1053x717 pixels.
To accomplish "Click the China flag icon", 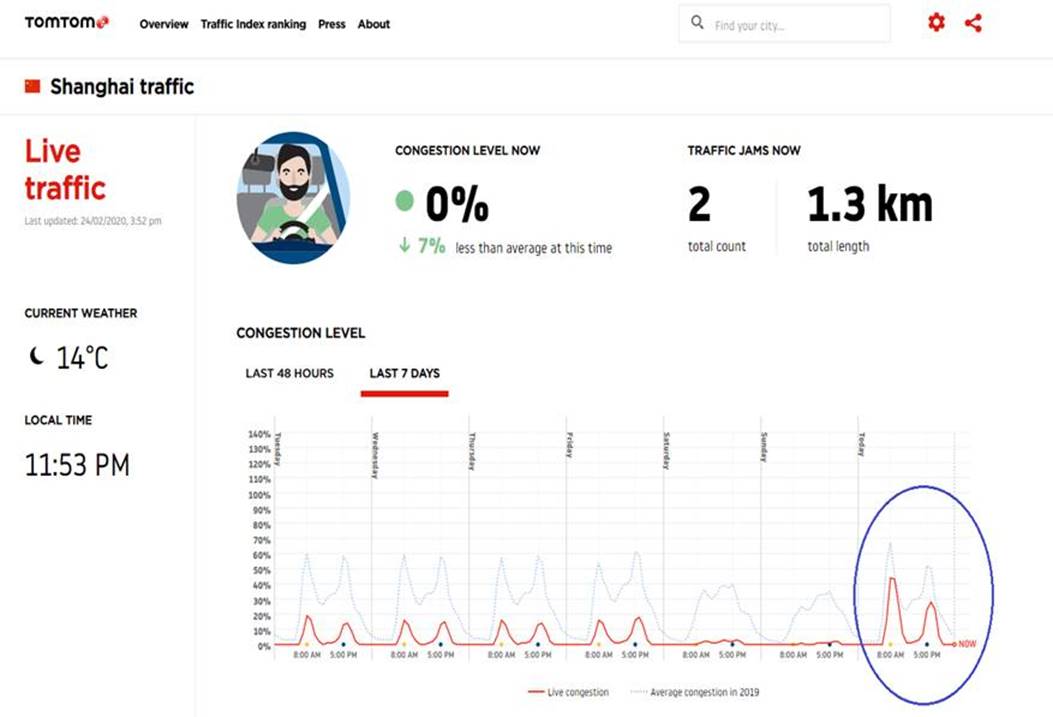I will 33,87.
